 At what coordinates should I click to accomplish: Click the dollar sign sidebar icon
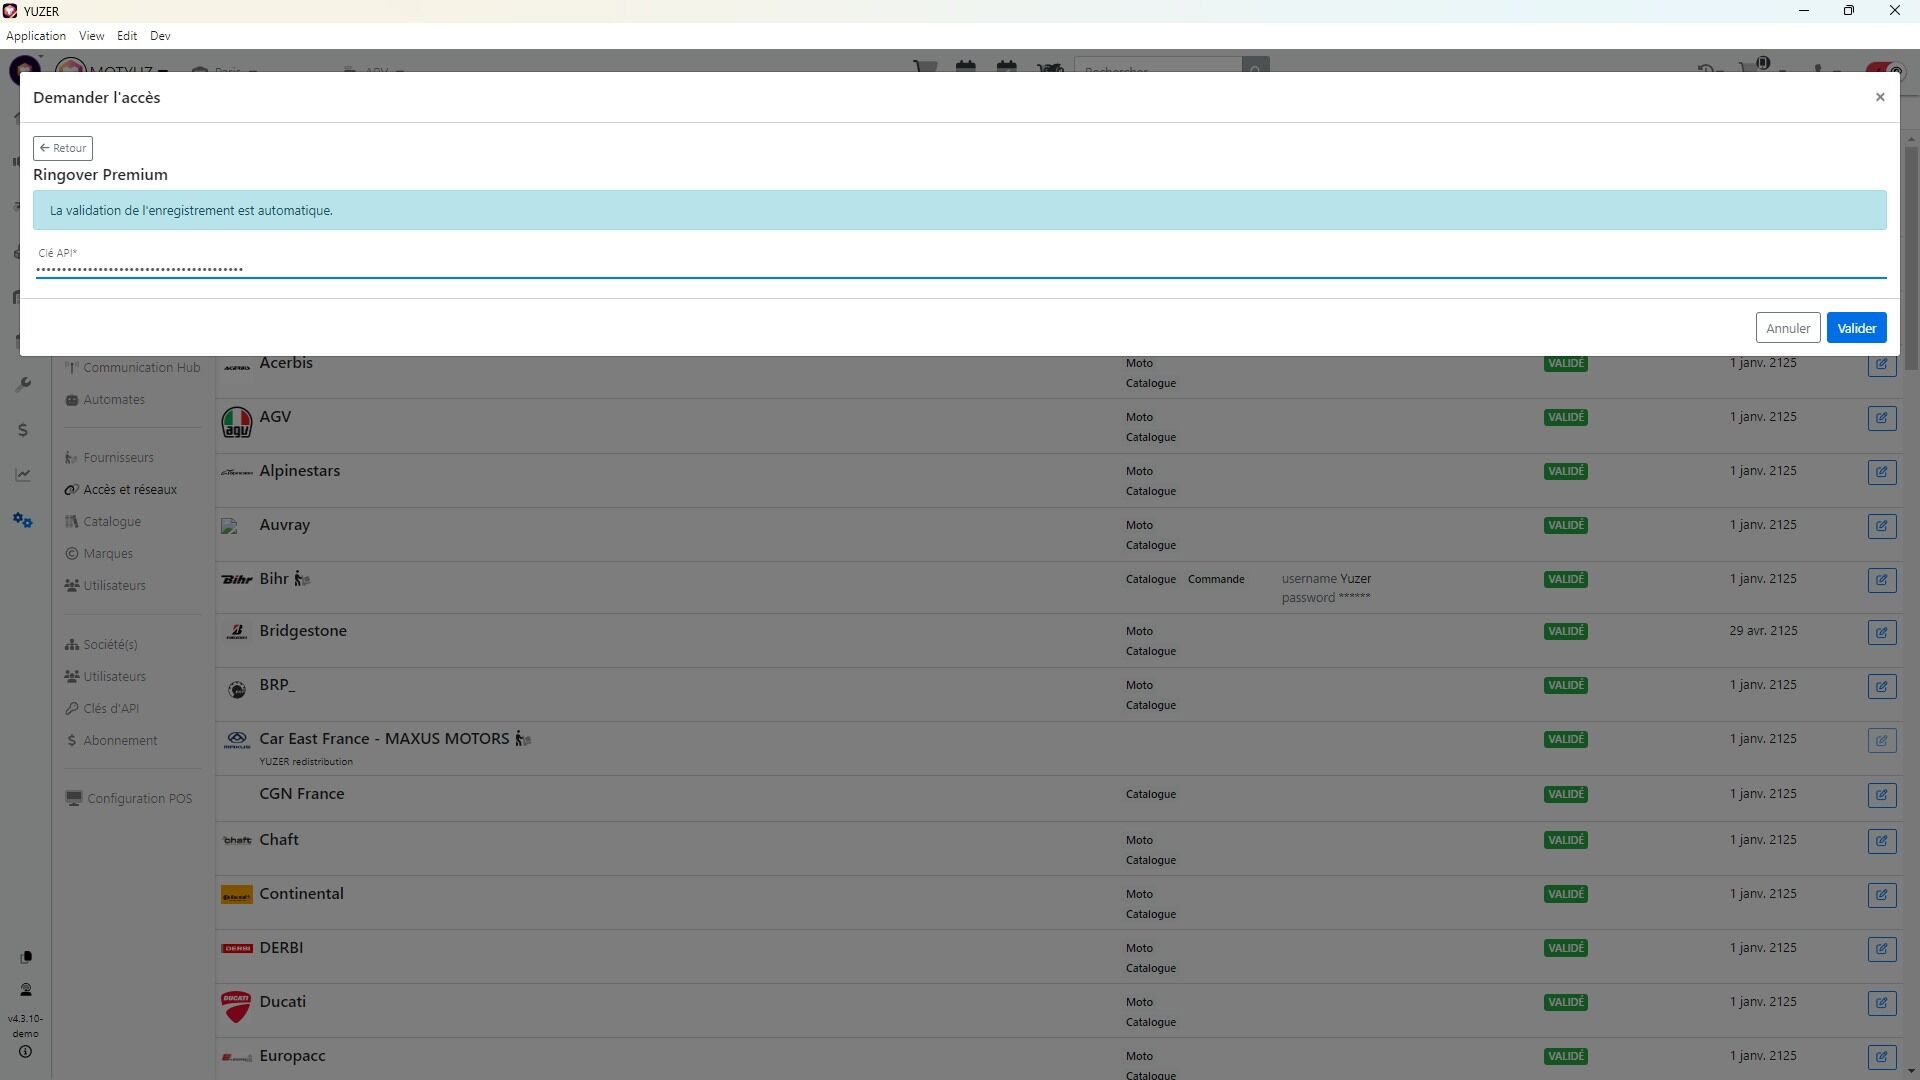[23, 430]
